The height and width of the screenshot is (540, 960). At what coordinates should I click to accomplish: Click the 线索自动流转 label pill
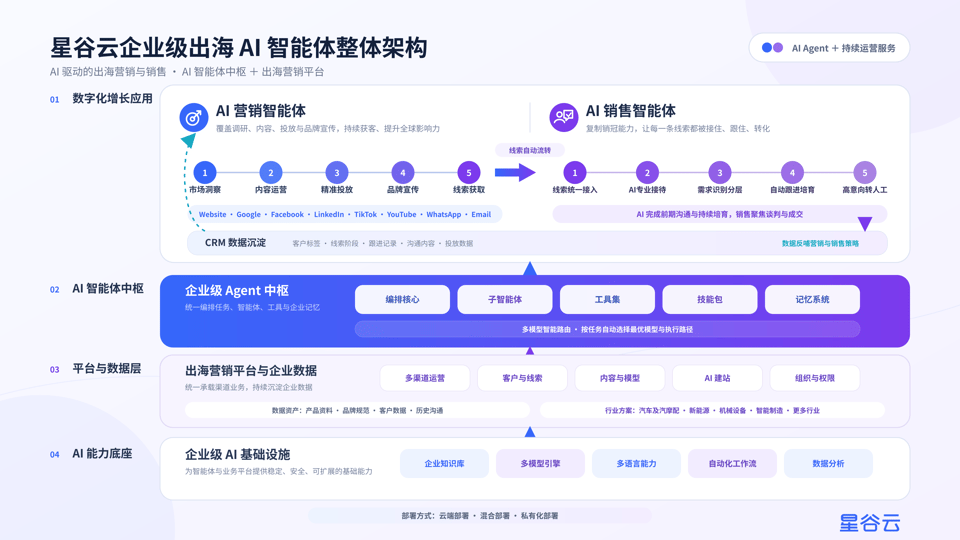tap(530, 150)
